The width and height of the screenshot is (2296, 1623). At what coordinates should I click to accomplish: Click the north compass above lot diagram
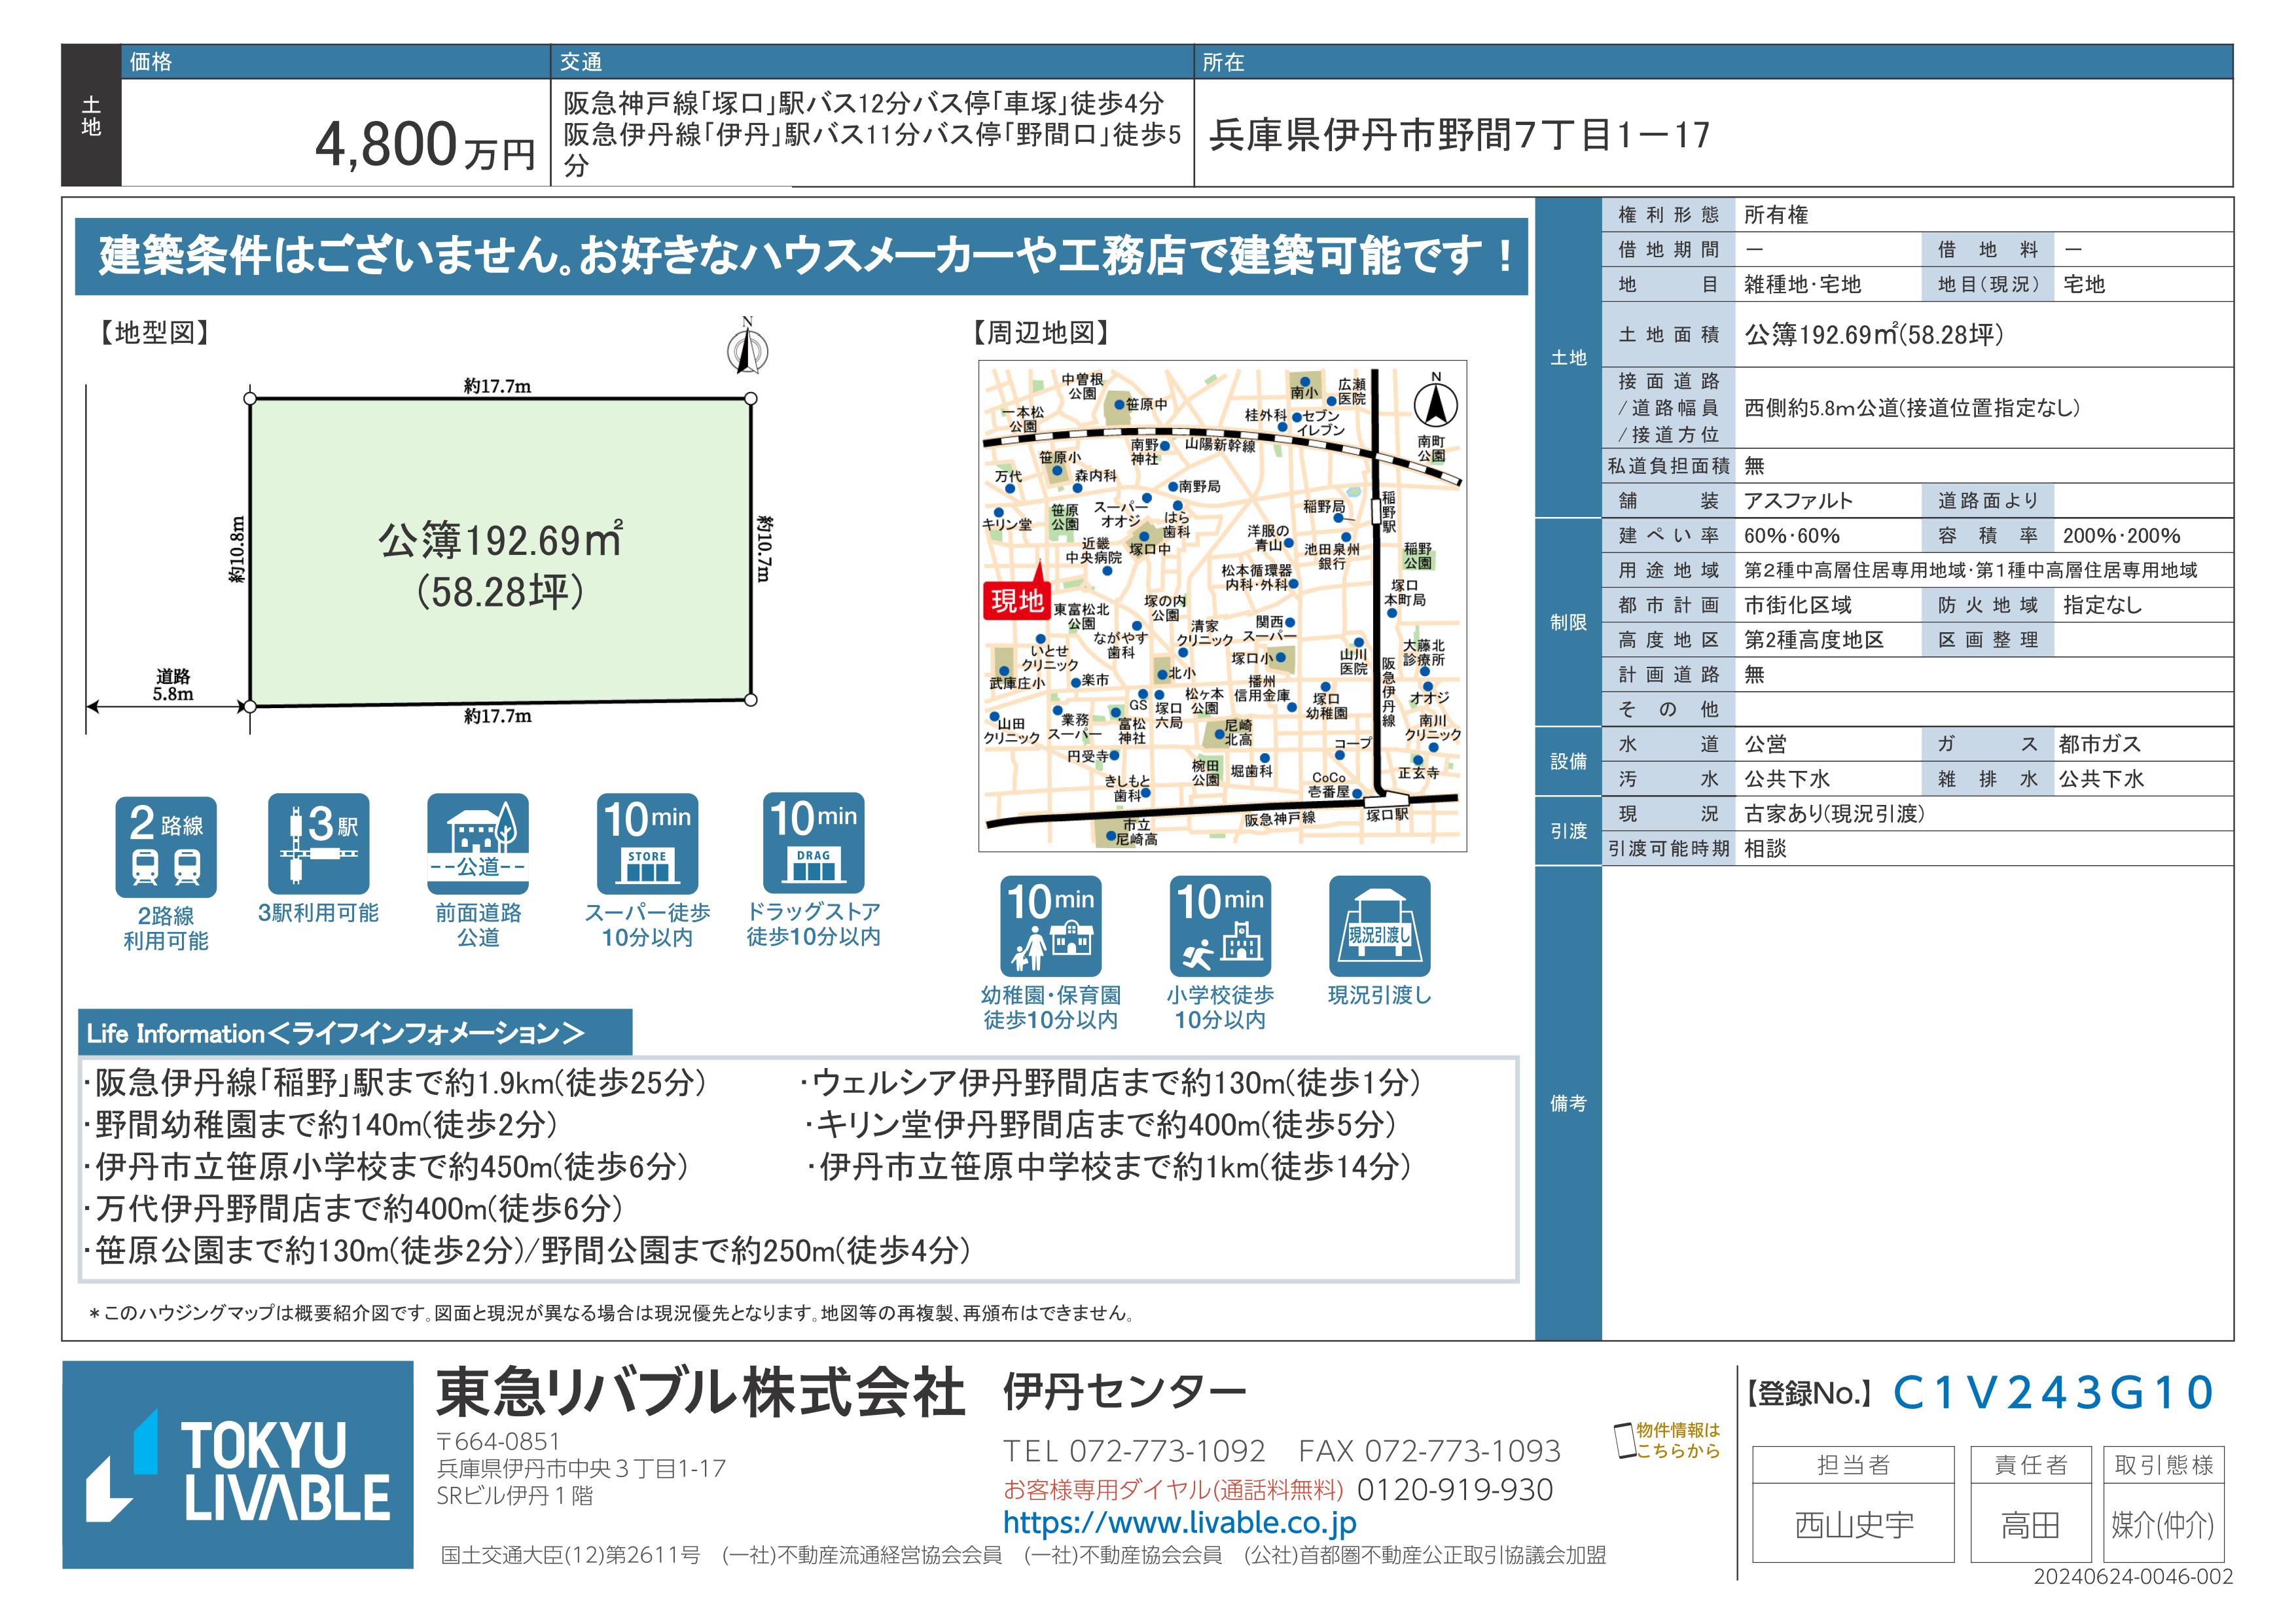click(747, 348)
